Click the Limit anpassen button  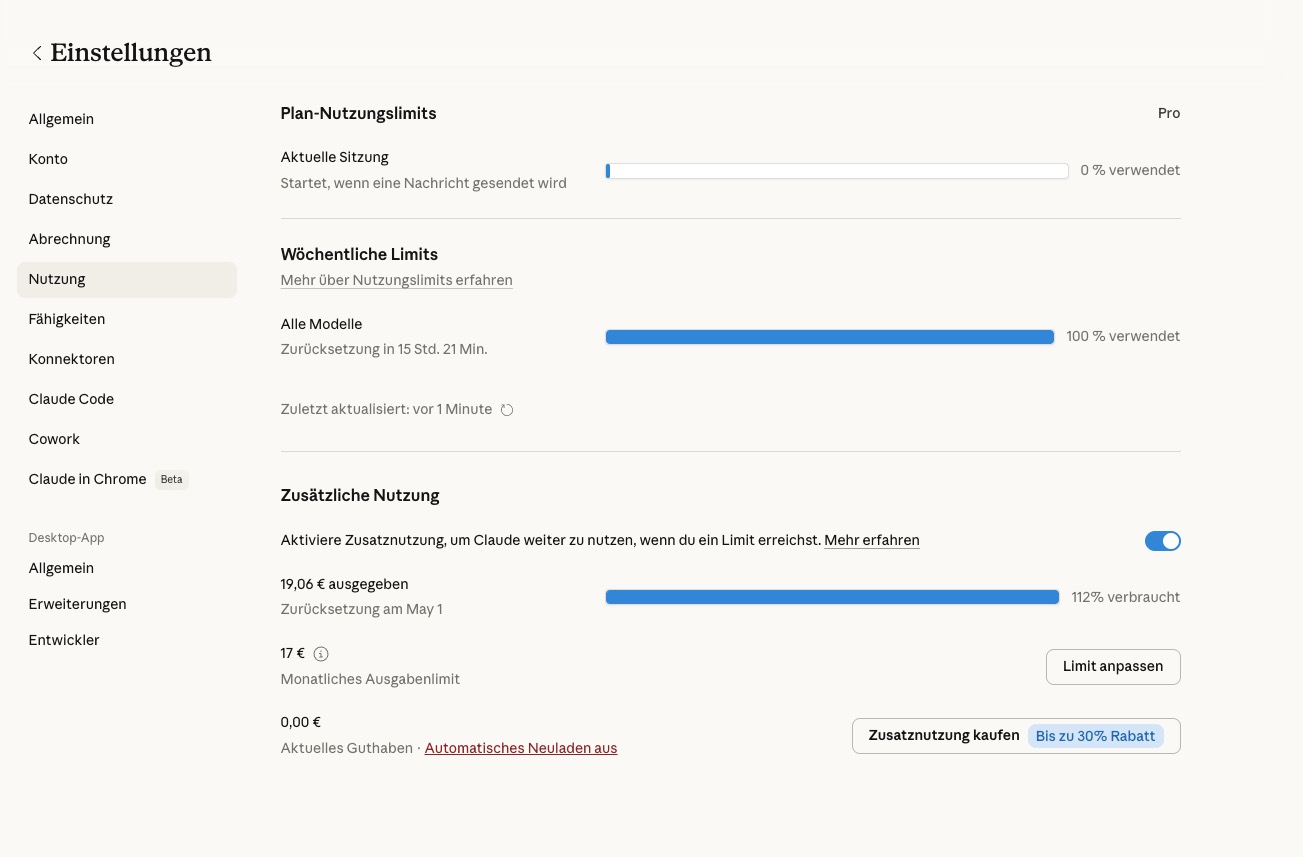click(1112, 667)
